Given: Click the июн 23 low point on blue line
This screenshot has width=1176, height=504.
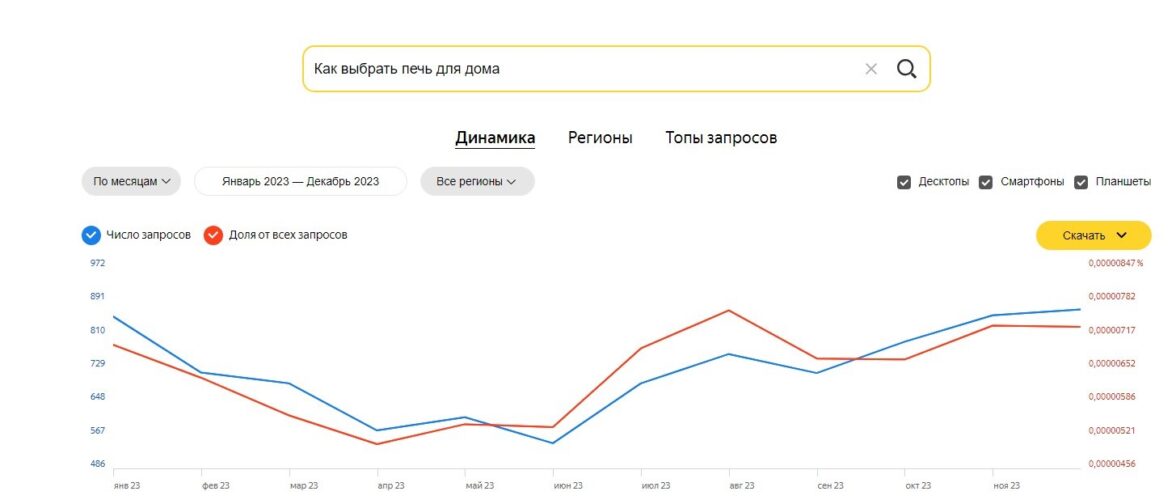Looking at the screenshot, I should click(x=553, y=443).
